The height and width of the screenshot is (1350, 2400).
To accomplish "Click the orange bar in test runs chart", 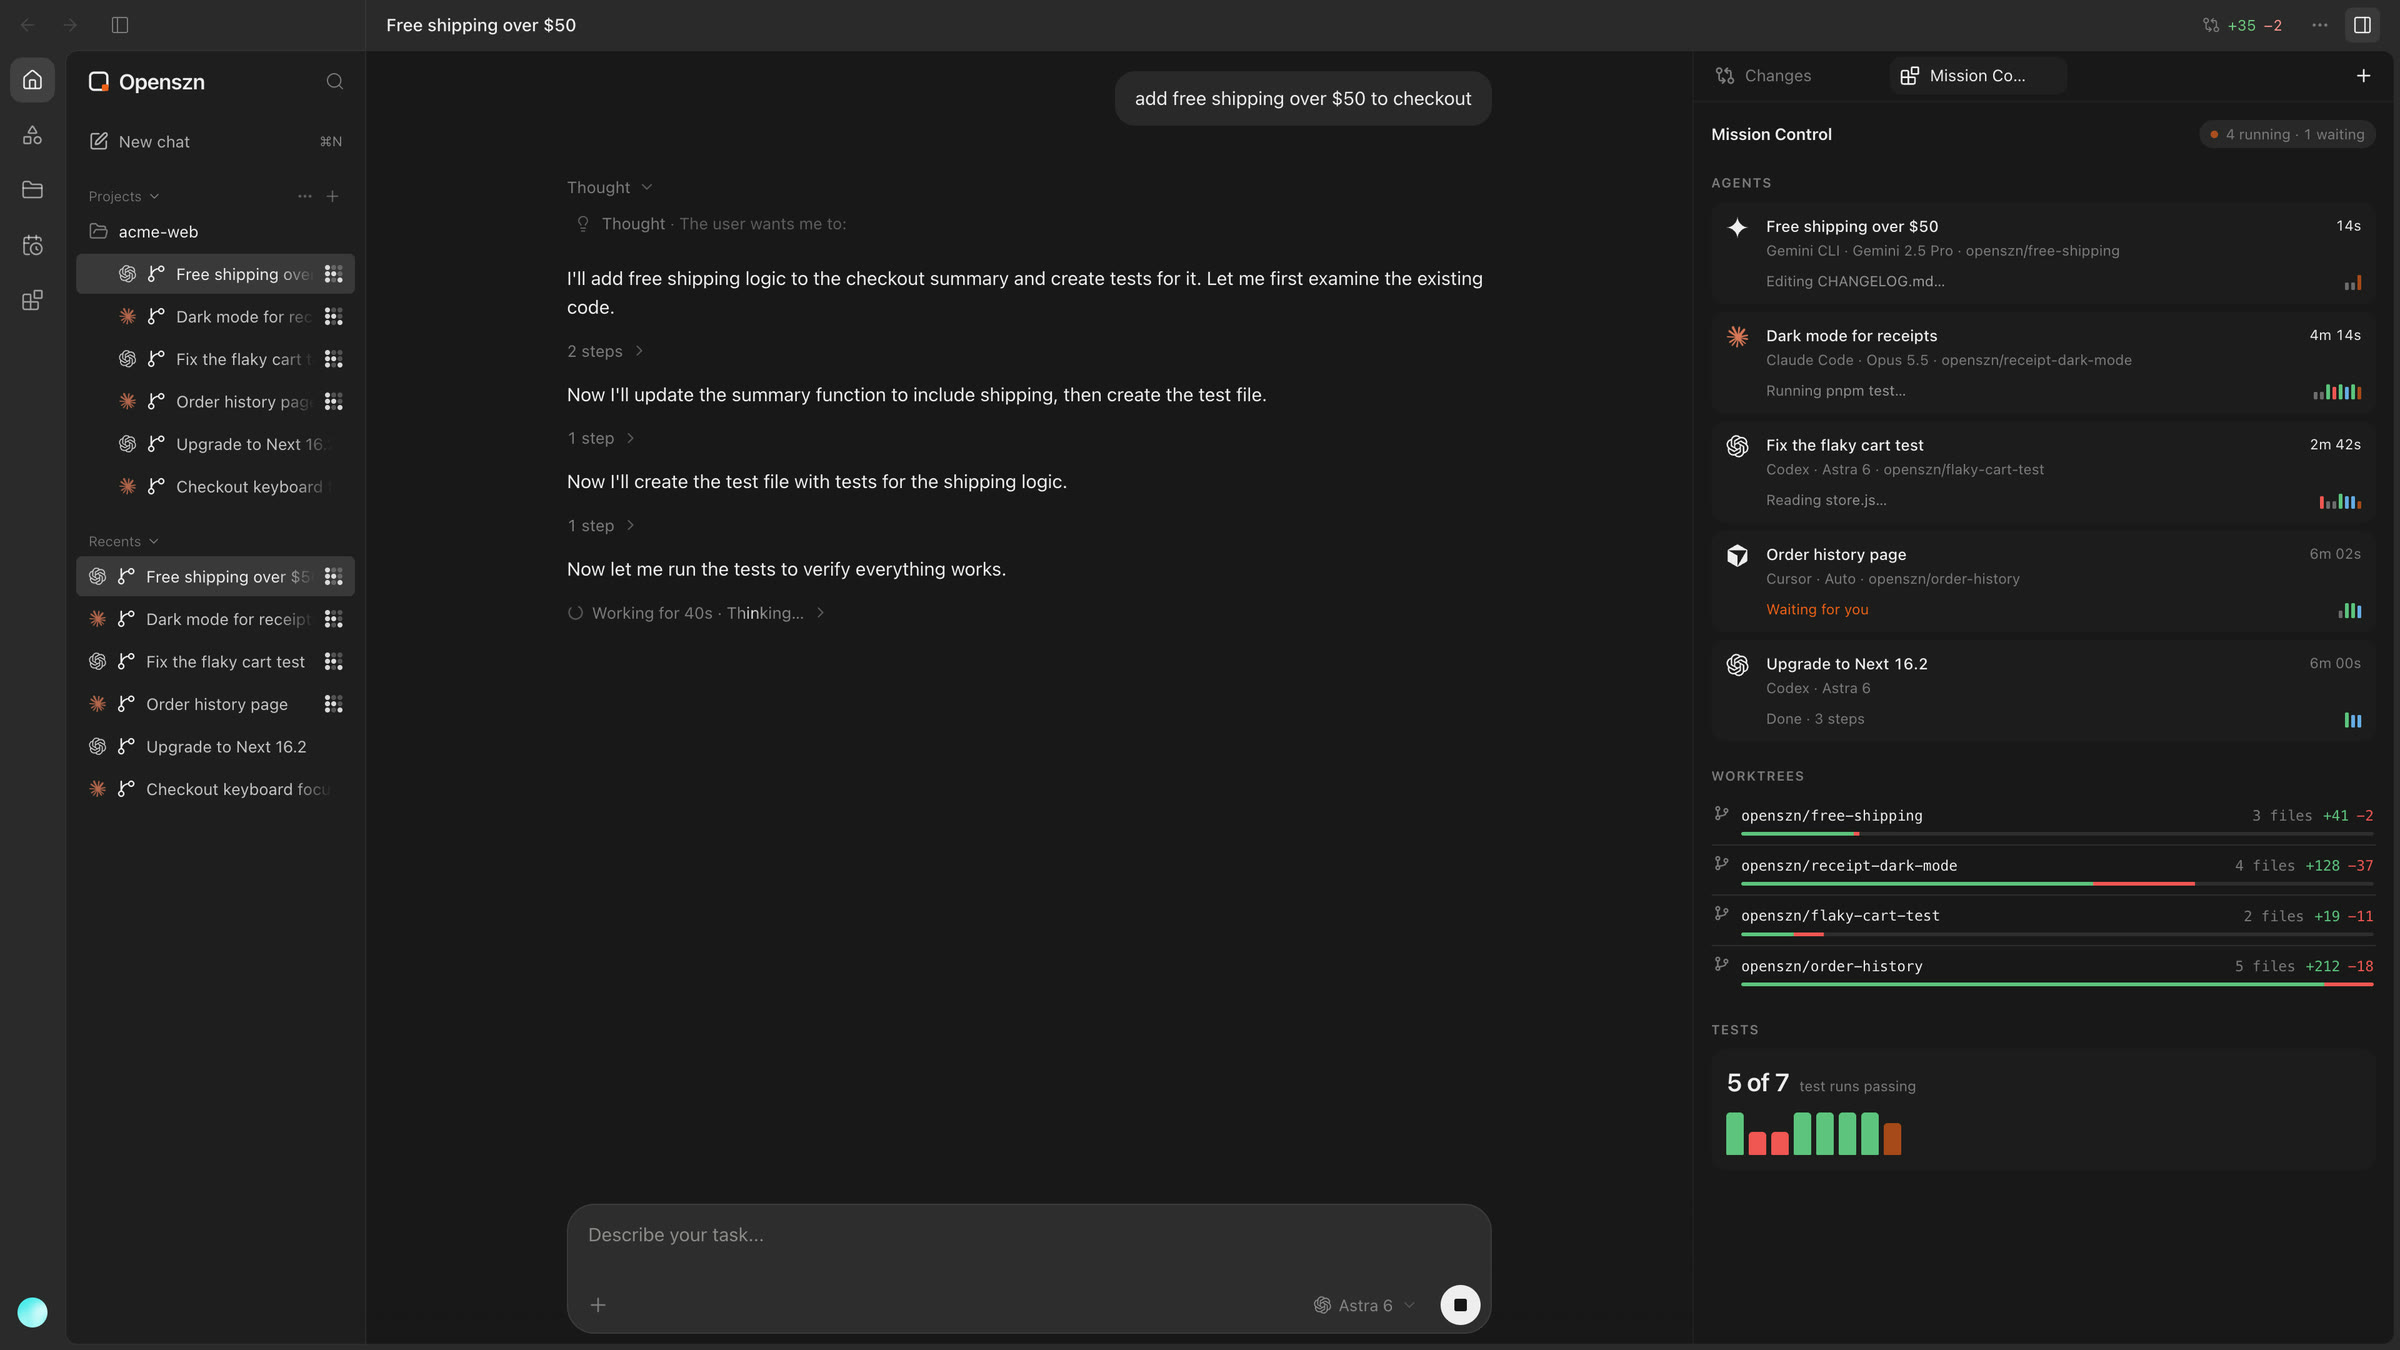I will [x=1892, y=1139].
